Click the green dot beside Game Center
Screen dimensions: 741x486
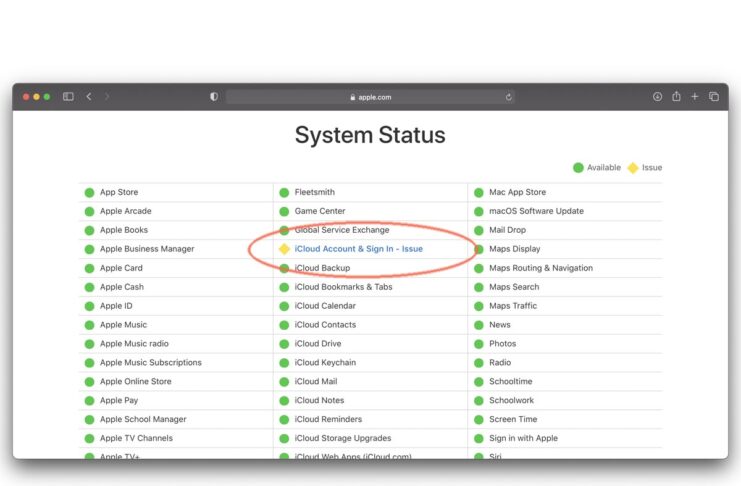tap(284, 211)
